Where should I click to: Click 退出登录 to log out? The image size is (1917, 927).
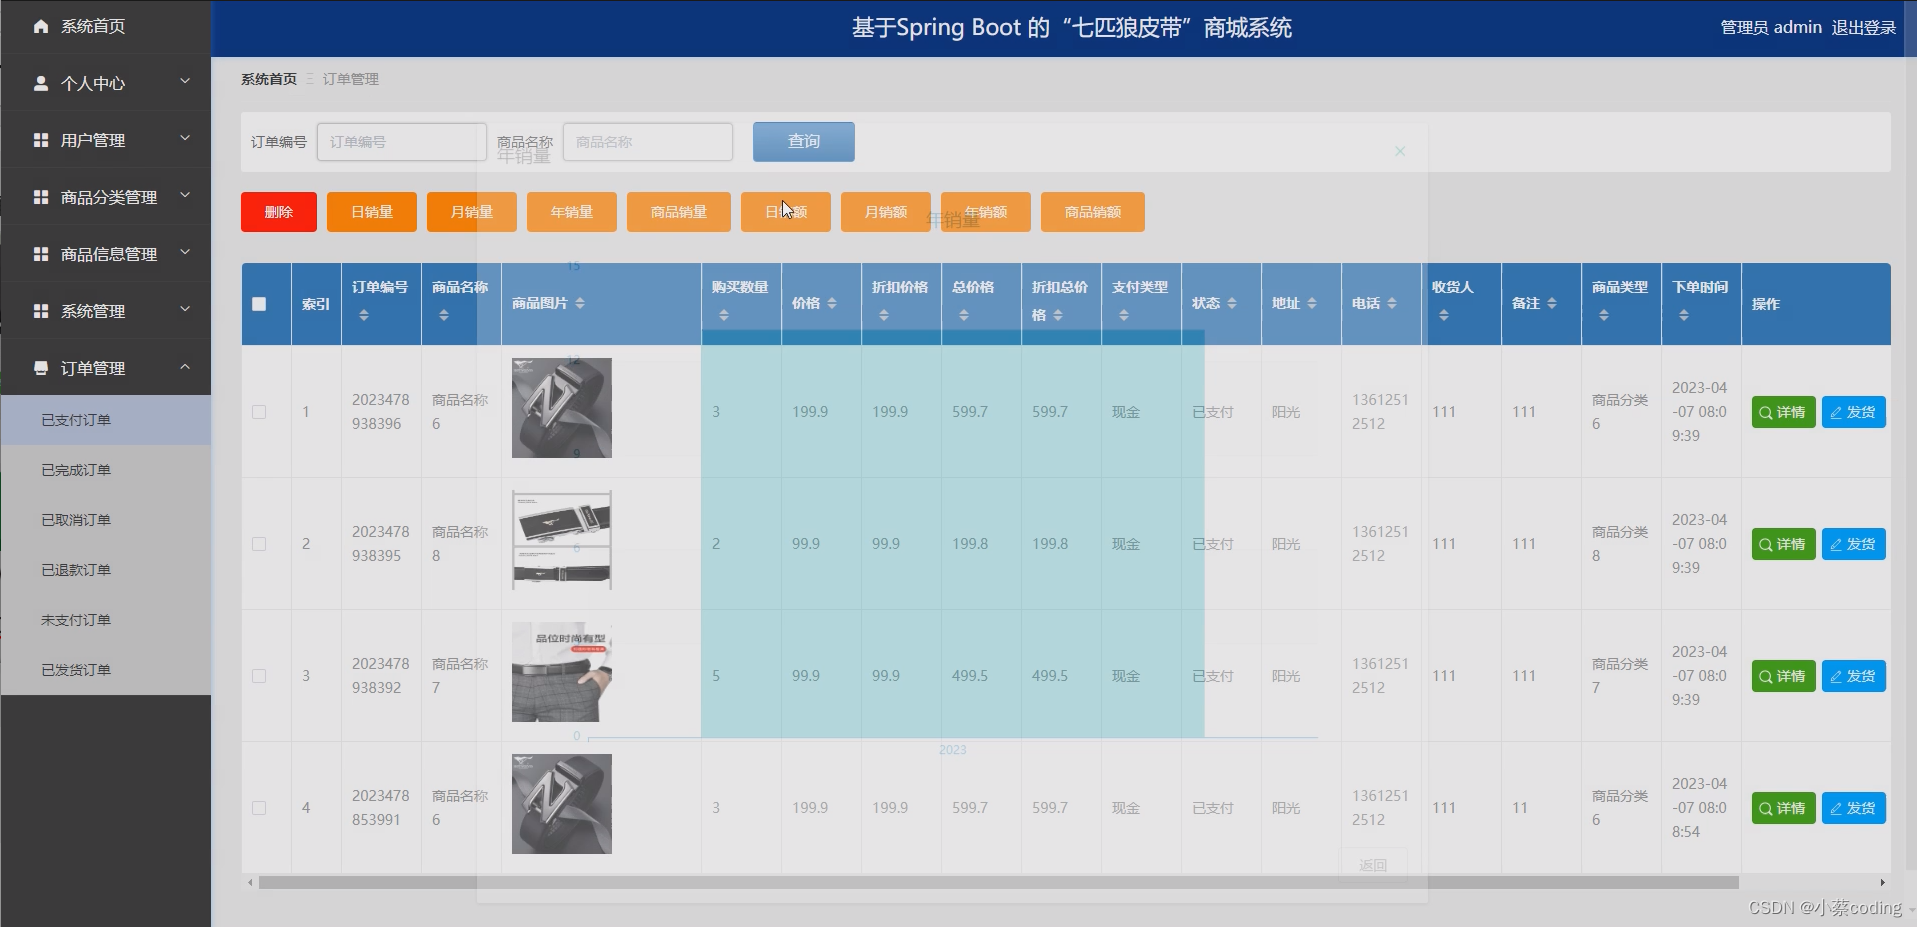[x=1864, y=28]
